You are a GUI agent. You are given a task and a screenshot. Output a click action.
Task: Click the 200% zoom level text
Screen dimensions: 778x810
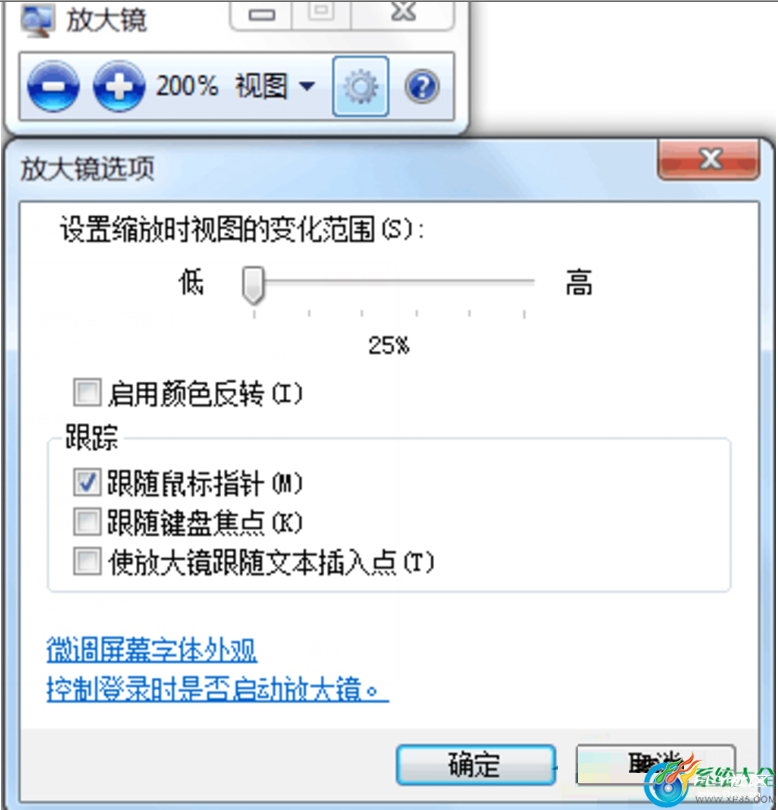click(x=187, y=86)
